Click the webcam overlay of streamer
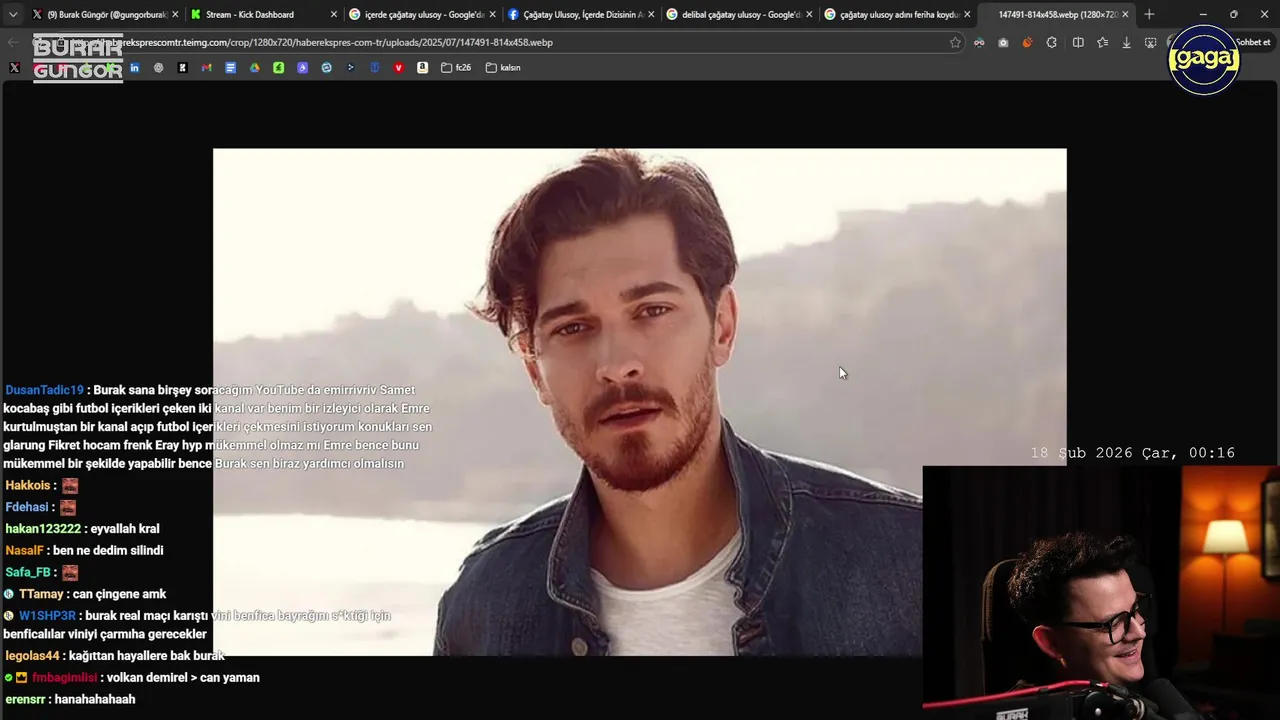 (x=1101, y=593)
